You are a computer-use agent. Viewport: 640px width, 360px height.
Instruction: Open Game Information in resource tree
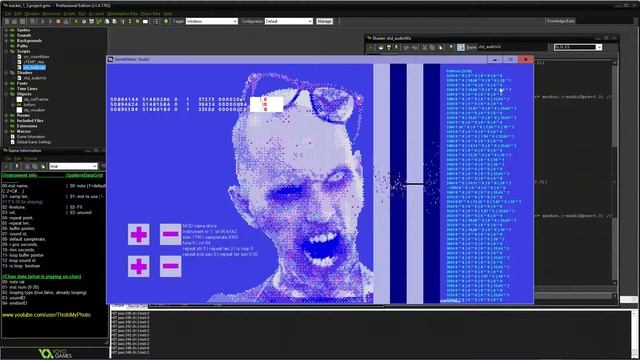[x=31, y=137]
